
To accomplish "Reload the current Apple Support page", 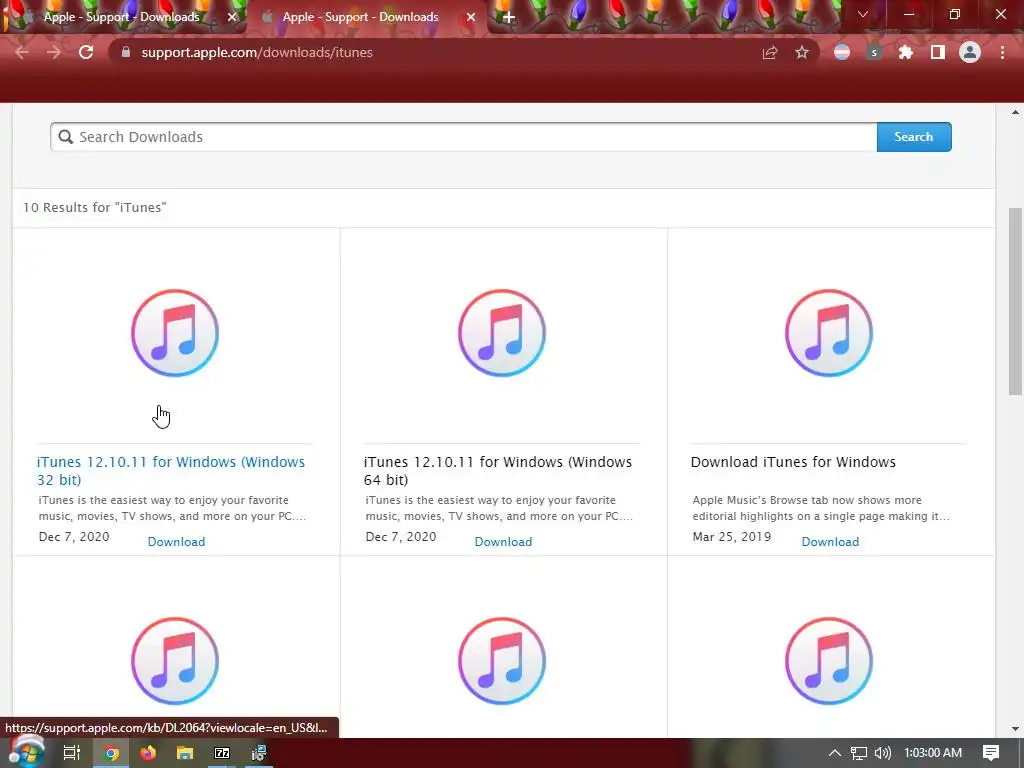I will pos(86,52).
